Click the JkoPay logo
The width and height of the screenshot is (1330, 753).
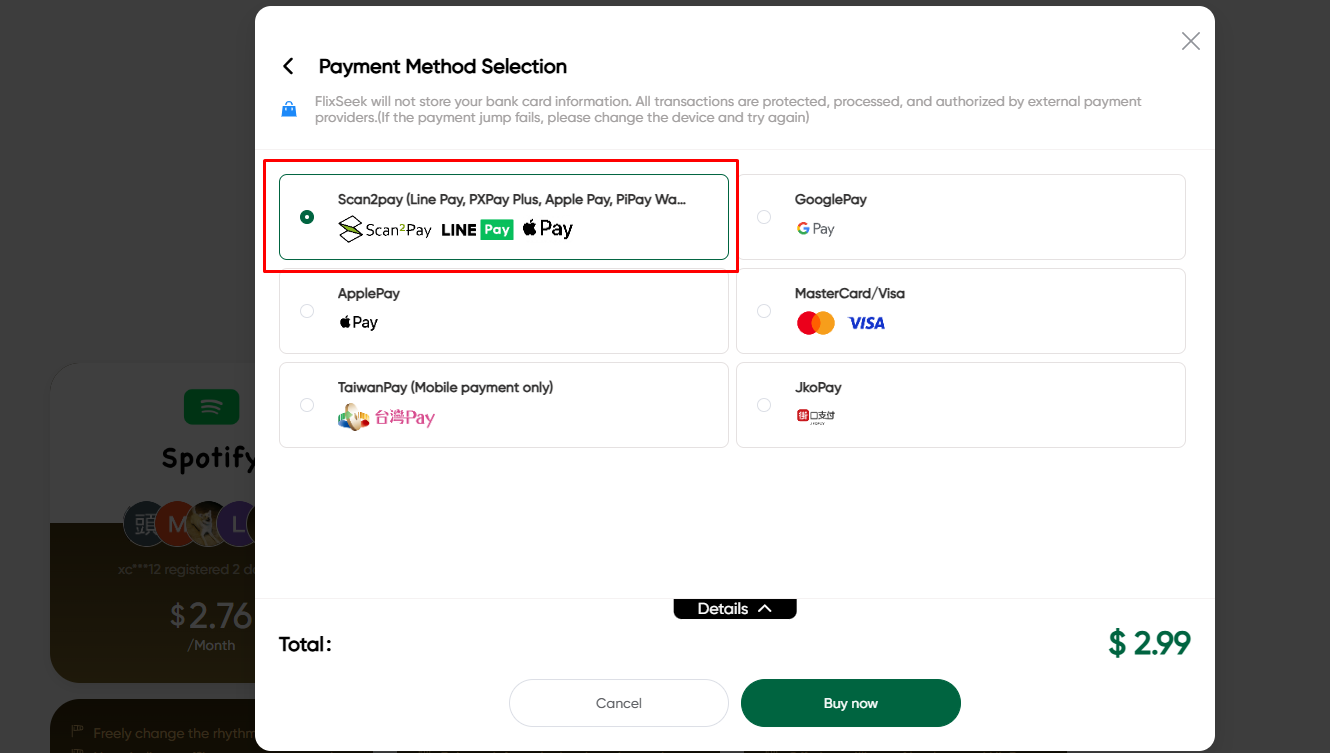(x=814, y=414)
